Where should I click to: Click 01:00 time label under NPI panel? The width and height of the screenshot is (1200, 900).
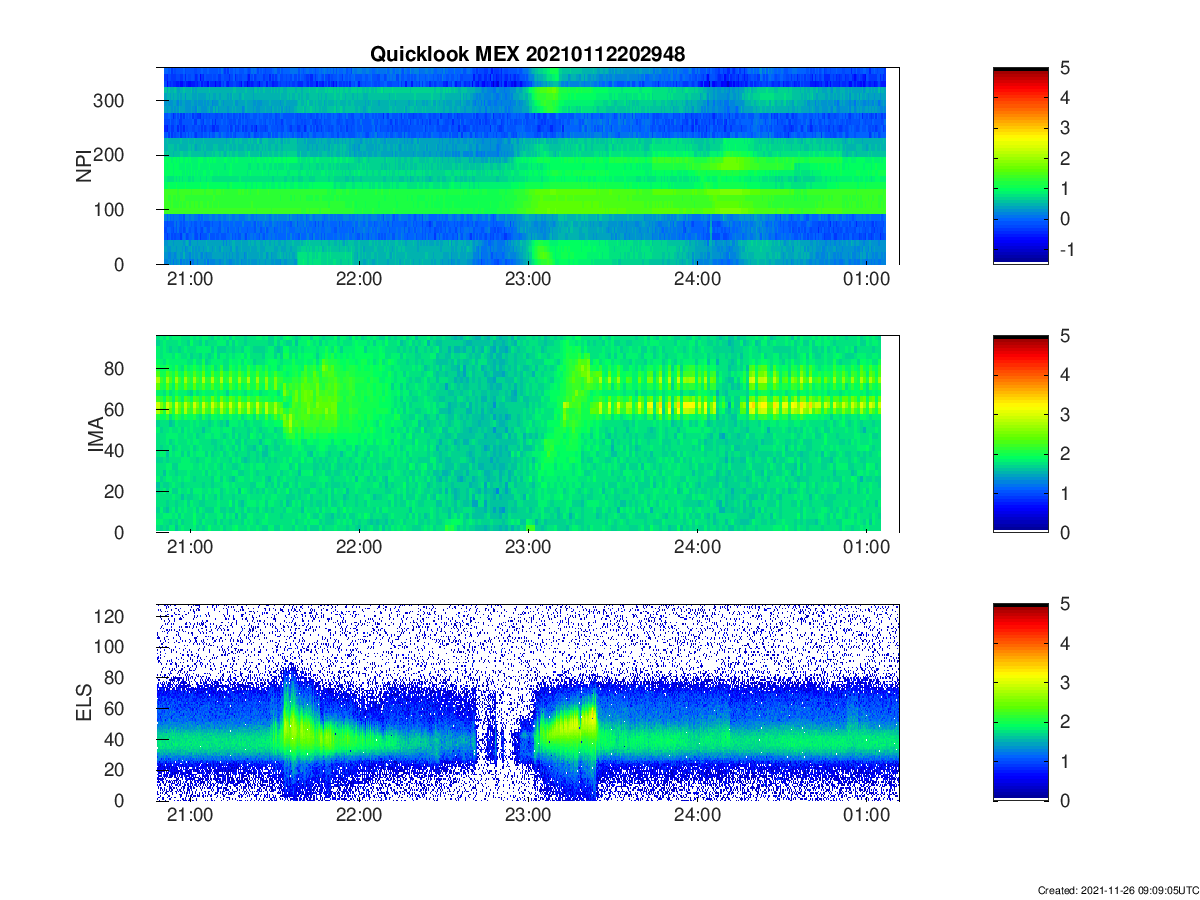(x=867, y=281)
